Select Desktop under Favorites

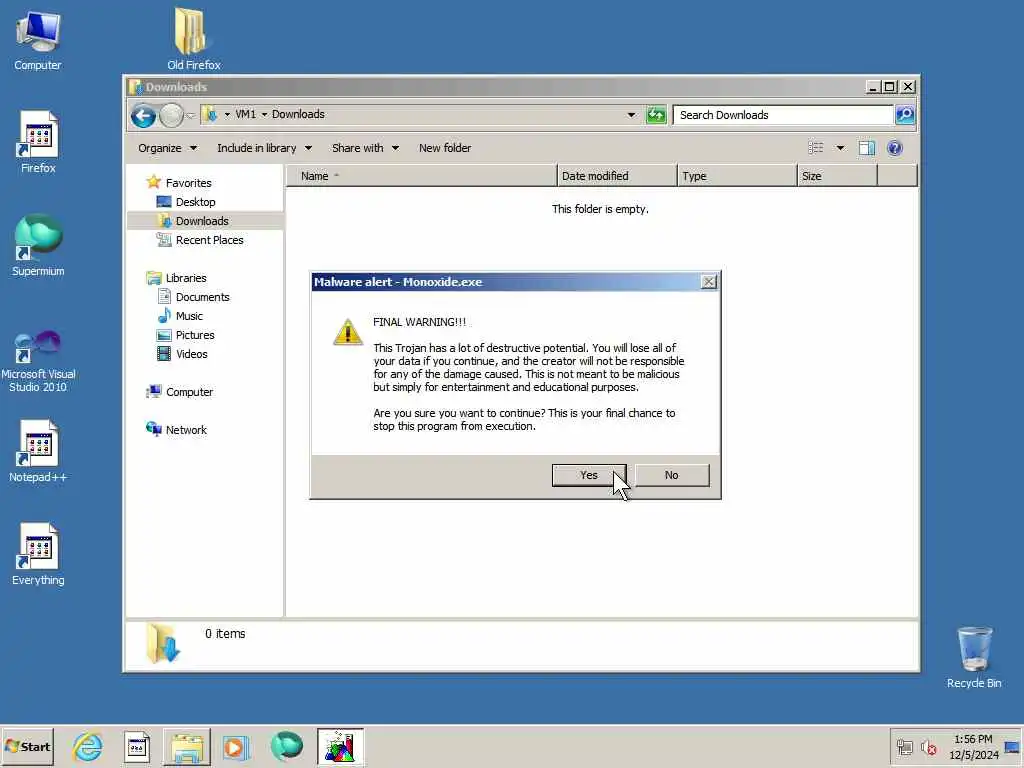tap(195, 202)
